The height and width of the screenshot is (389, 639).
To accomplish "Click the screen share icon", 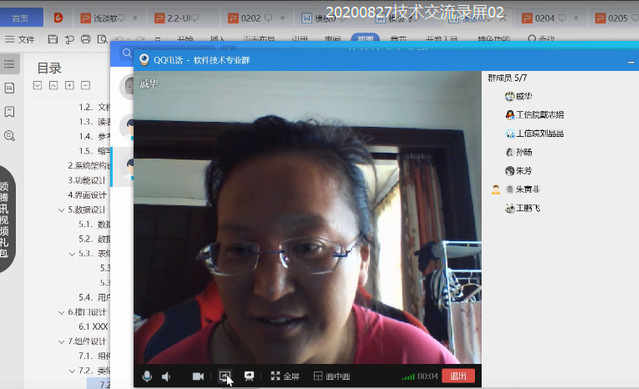I will coord(225,376).
